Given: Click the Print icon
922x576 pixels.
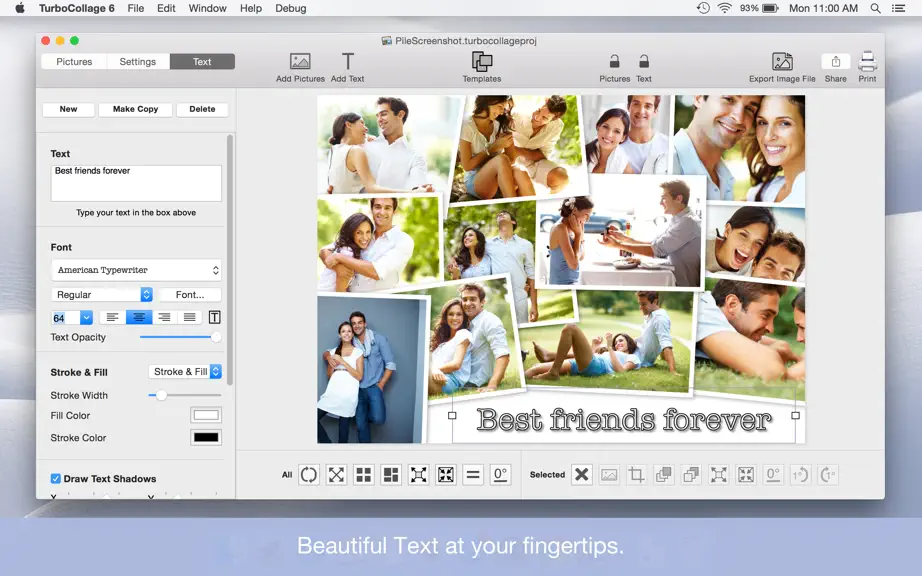Looking at the screenshot, I should click(x=867, y=61).
